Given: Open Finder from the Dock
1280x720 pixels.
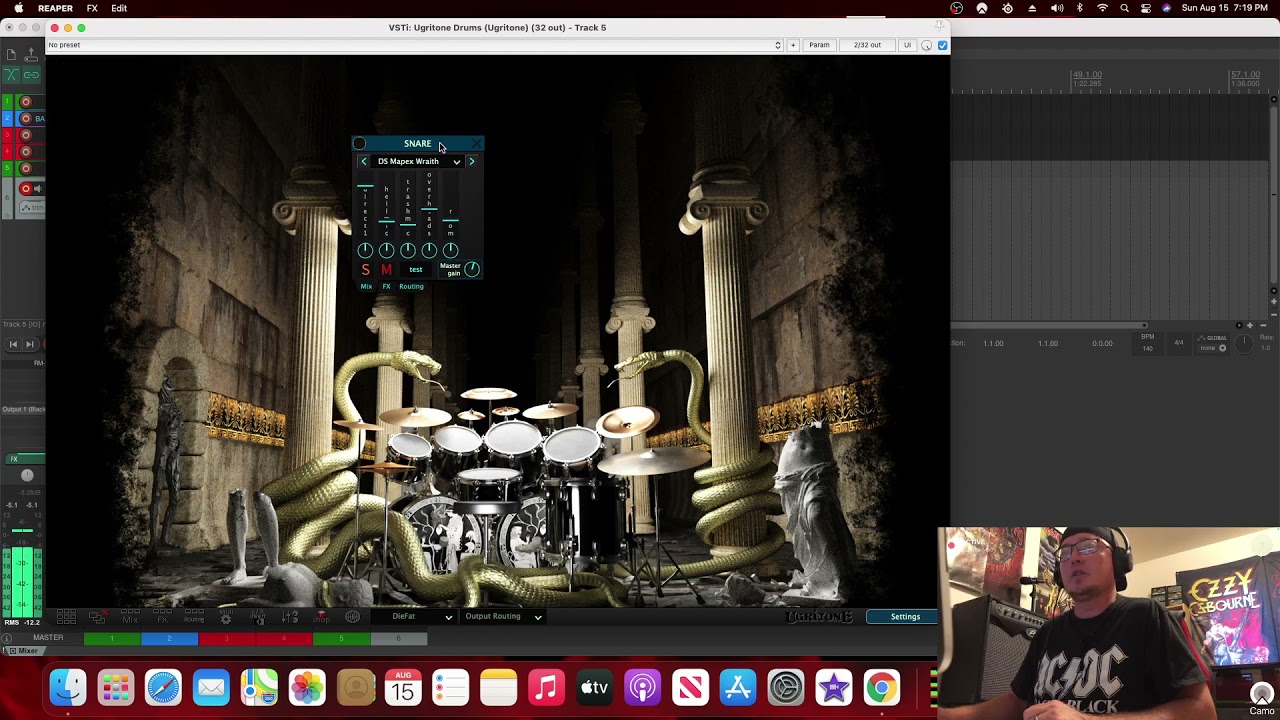Looking at the screenshot, I should pyautogui.click(x=68, y=688).
